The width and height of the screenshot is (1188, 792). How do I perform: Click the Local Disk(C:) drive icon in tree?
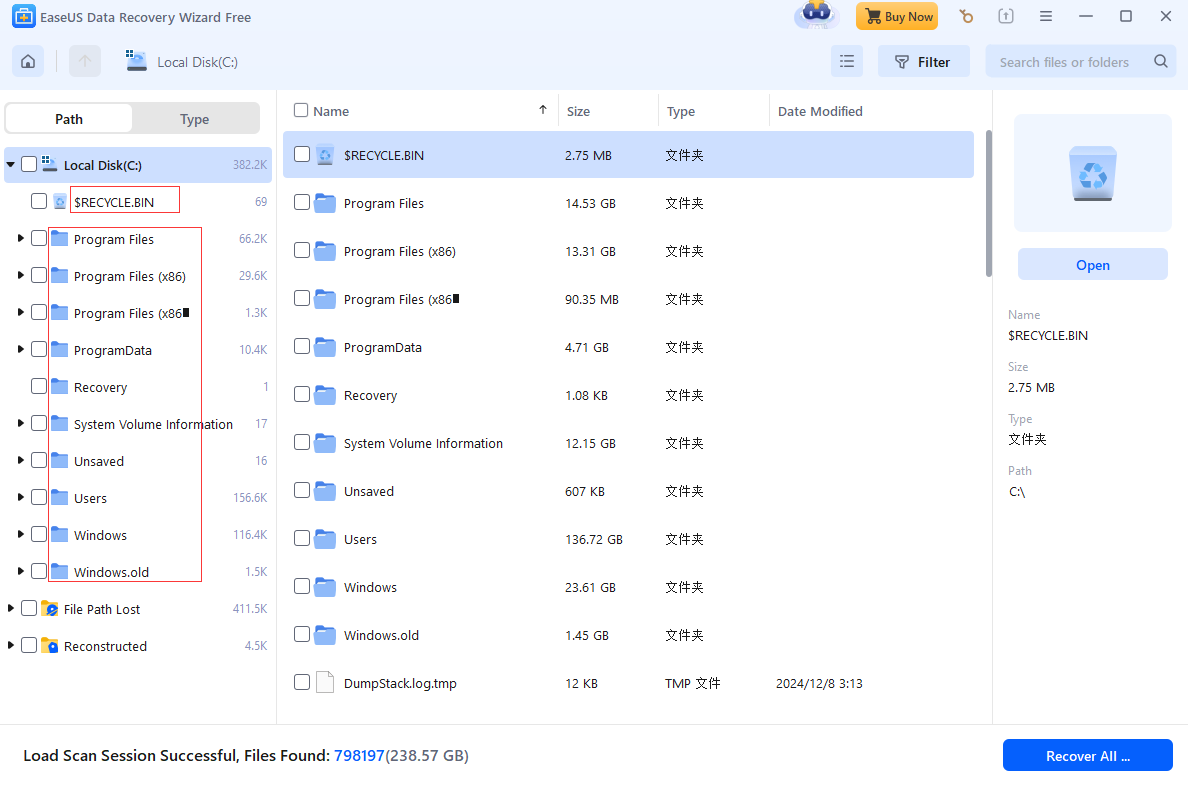pos(50,164)
